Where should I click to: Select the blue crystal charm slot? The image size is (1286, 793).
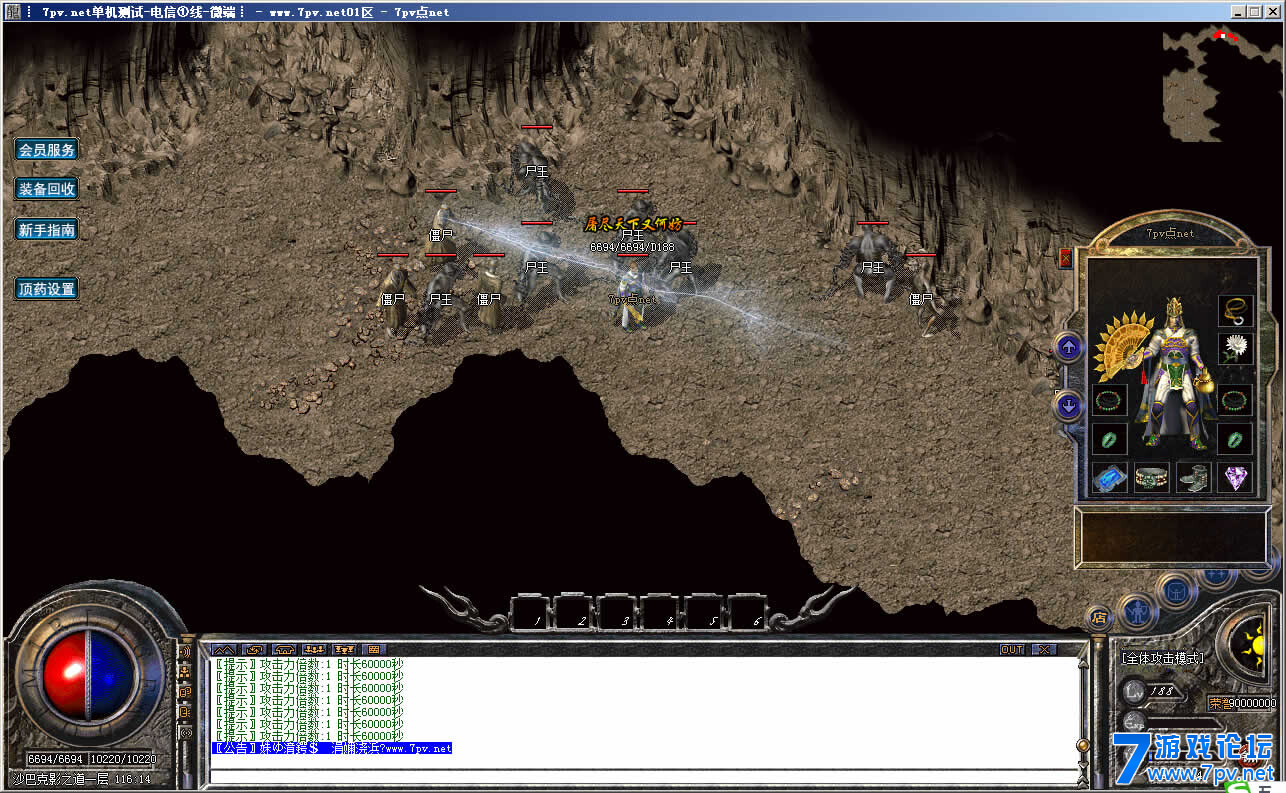tap(1109, 478)
